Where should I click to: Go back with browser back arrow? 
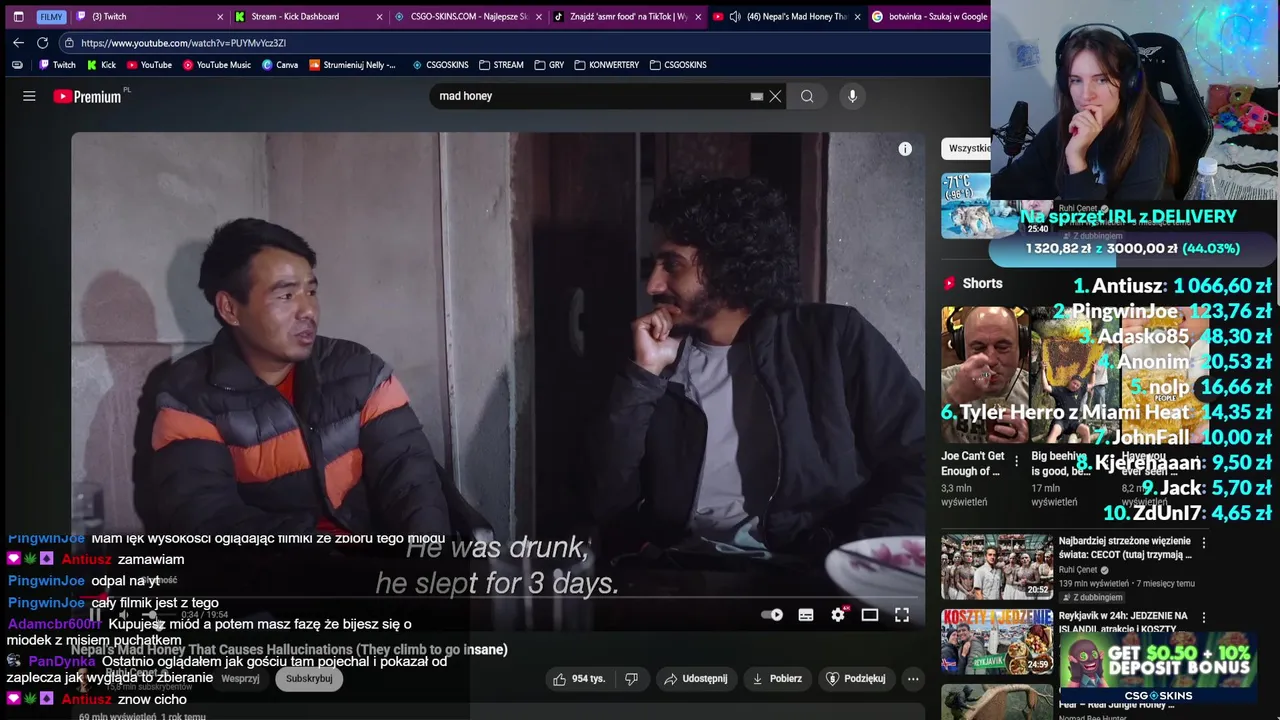18,43
